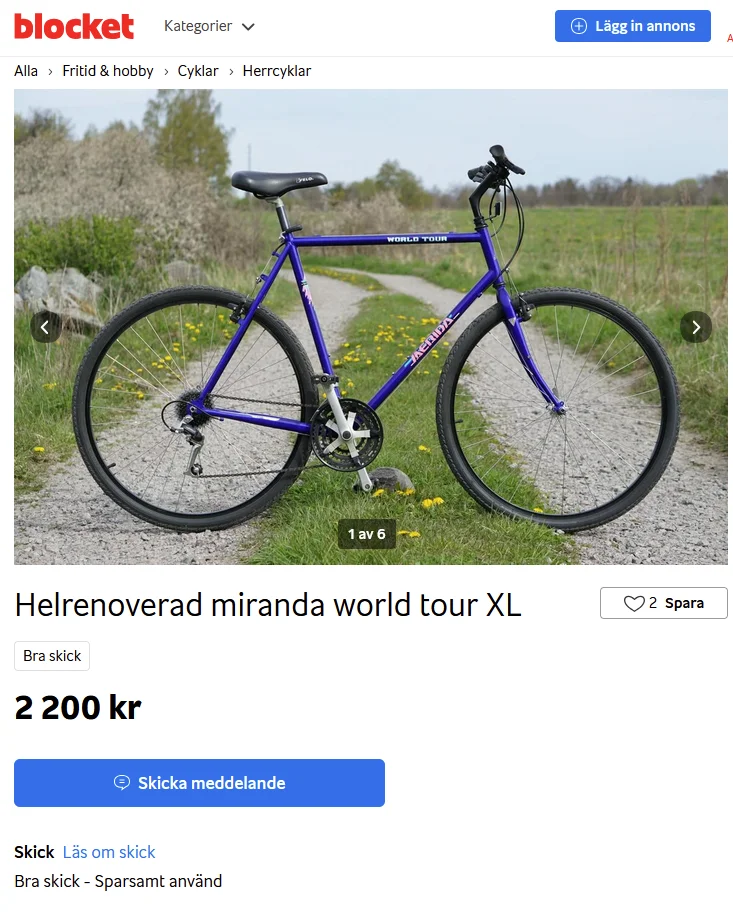Navigate to the Cyklar breadcrumb
The width and height of the screenshot is (733, 917).
point(198,71)
